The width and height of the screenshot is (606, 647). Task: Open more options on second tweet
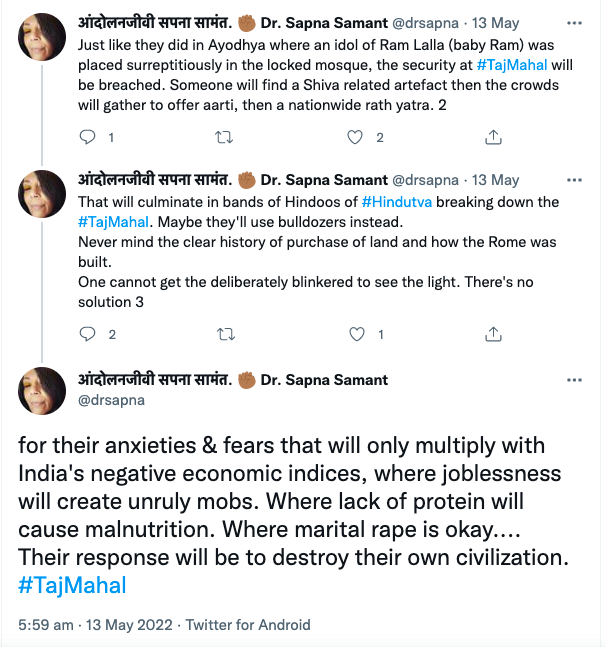click(574, 181)
